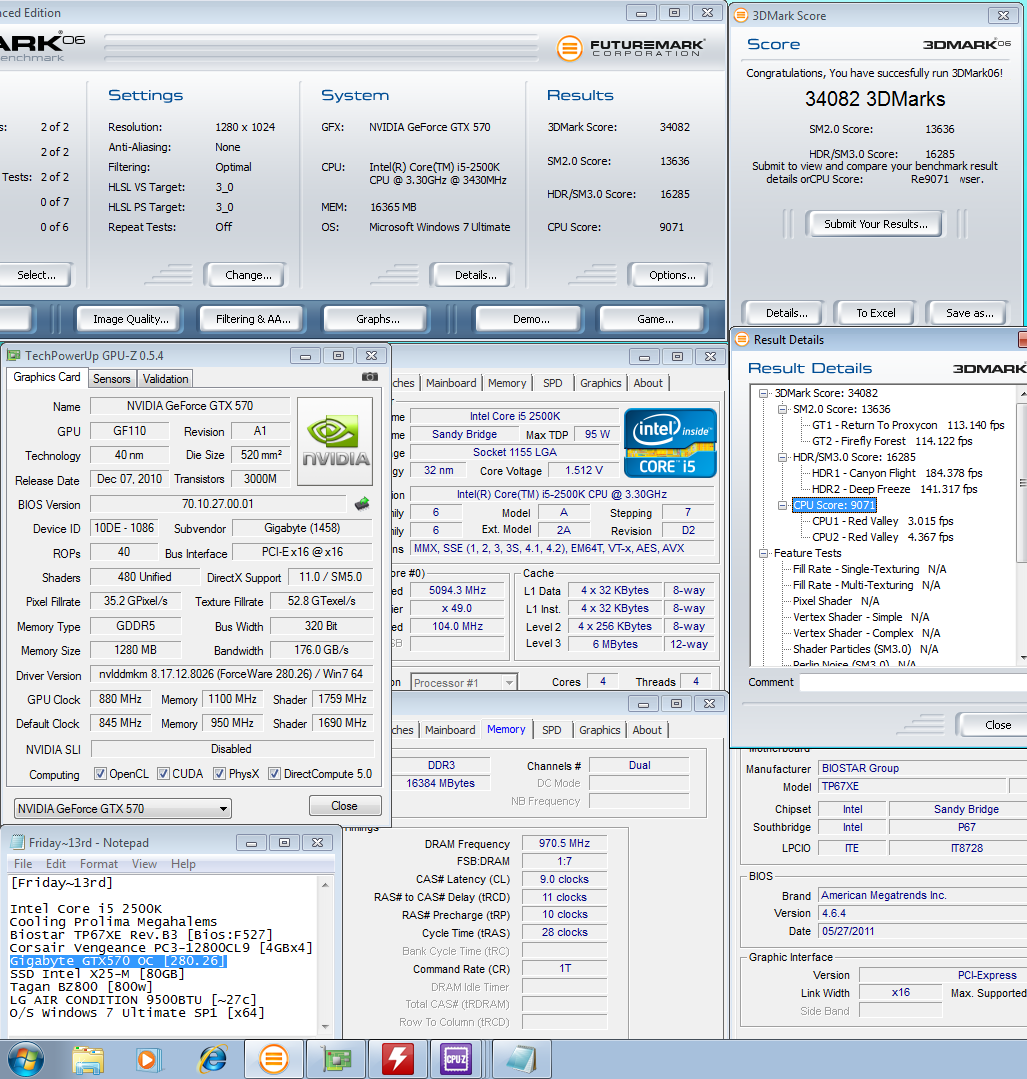Screen dimensions: 1027x1079
Task: Open the SPD tab in upper CPU-Z window
Action: click(553, 383)
